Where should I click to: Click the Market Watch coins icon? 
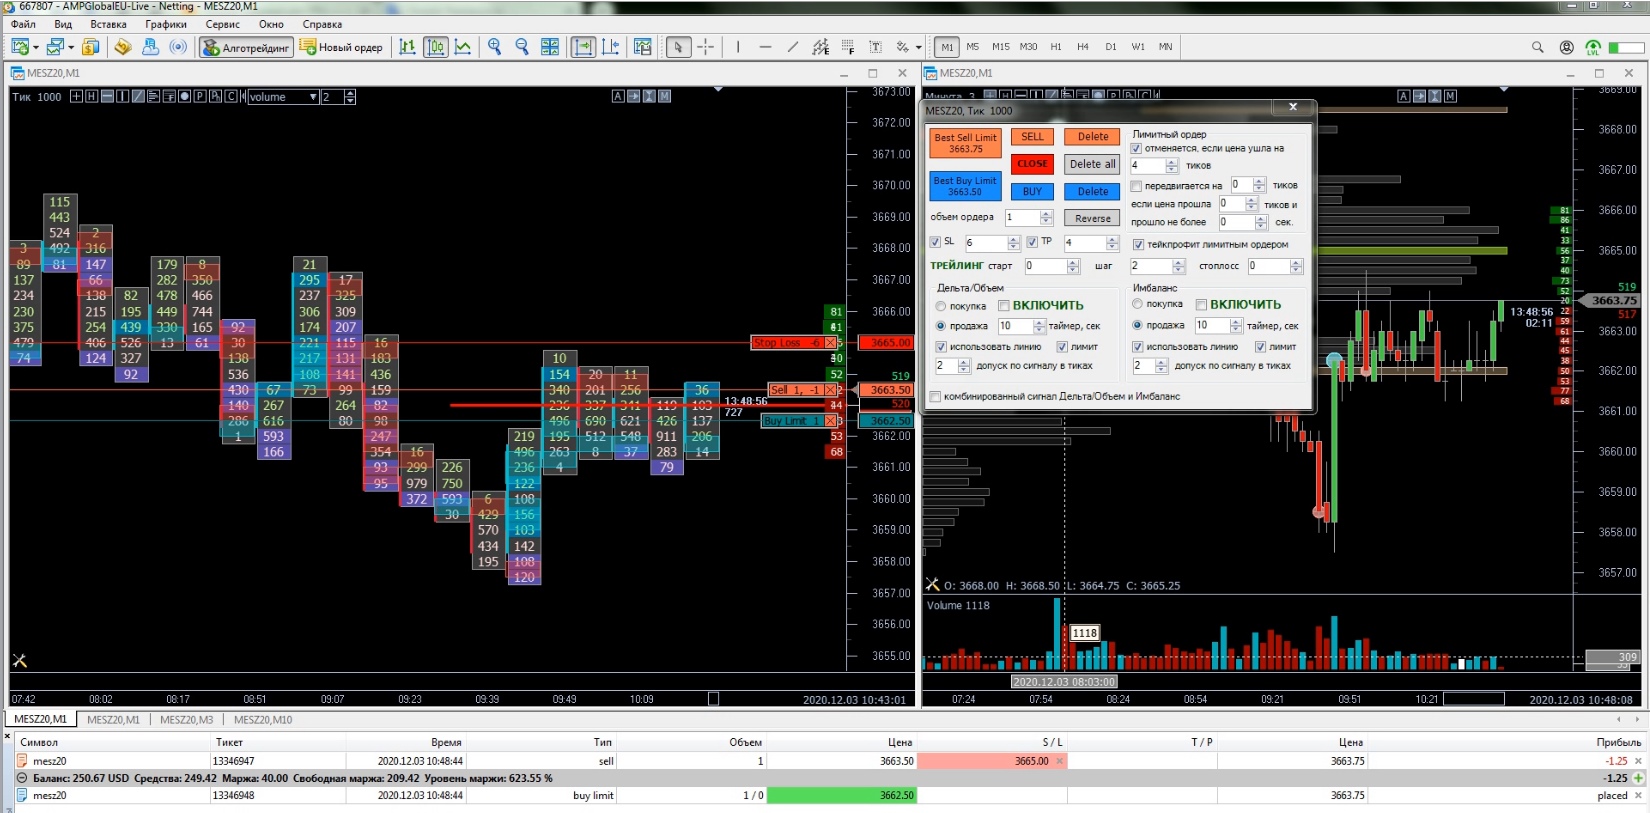pyautogui.click(x=91, y=47)
